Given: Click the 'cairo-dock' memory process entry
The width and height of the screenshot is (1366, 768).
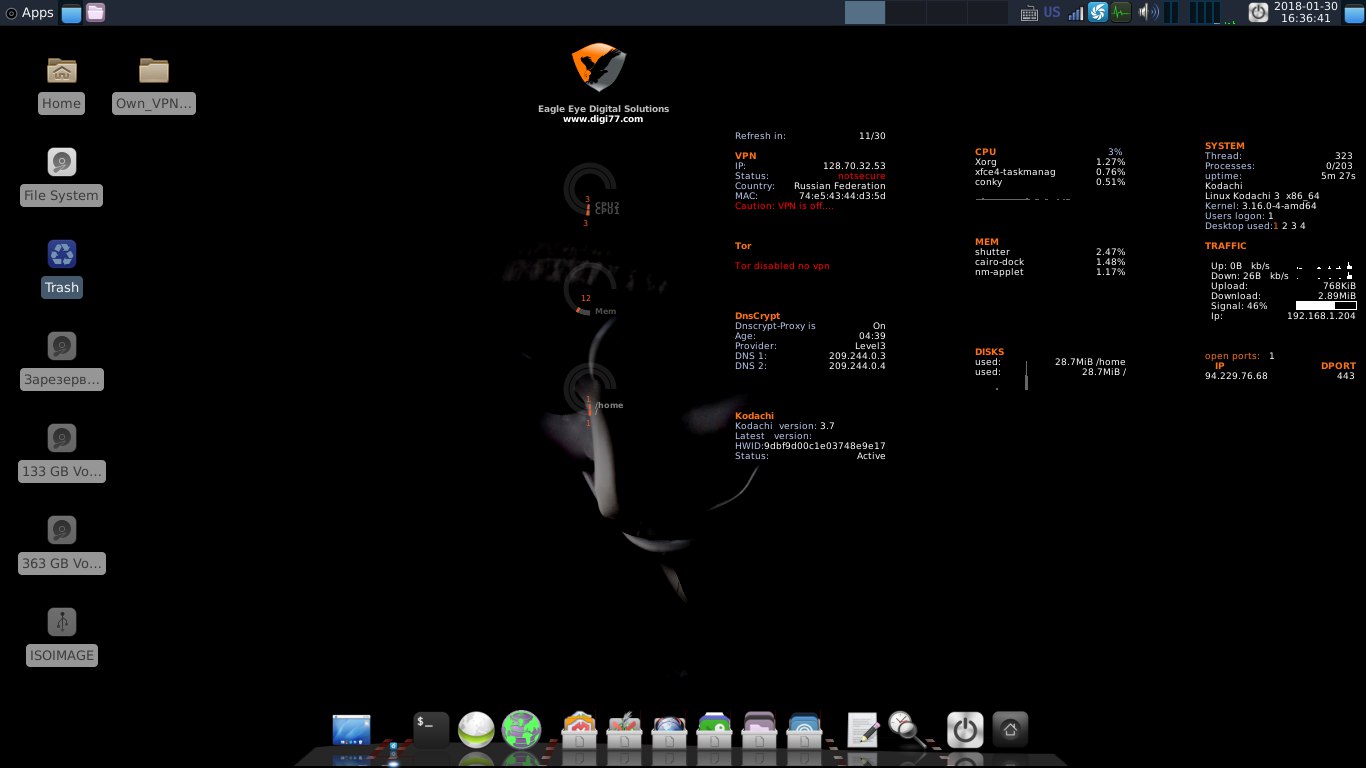Looking at the screenshot, I should click(1000, 262).
